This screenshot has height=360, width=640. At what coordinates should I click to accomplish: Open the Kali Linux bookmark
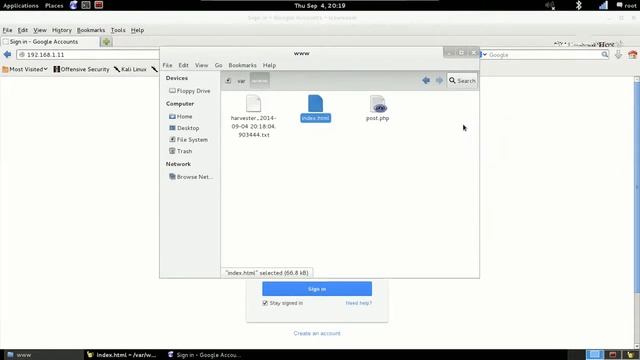pos(130,69)
